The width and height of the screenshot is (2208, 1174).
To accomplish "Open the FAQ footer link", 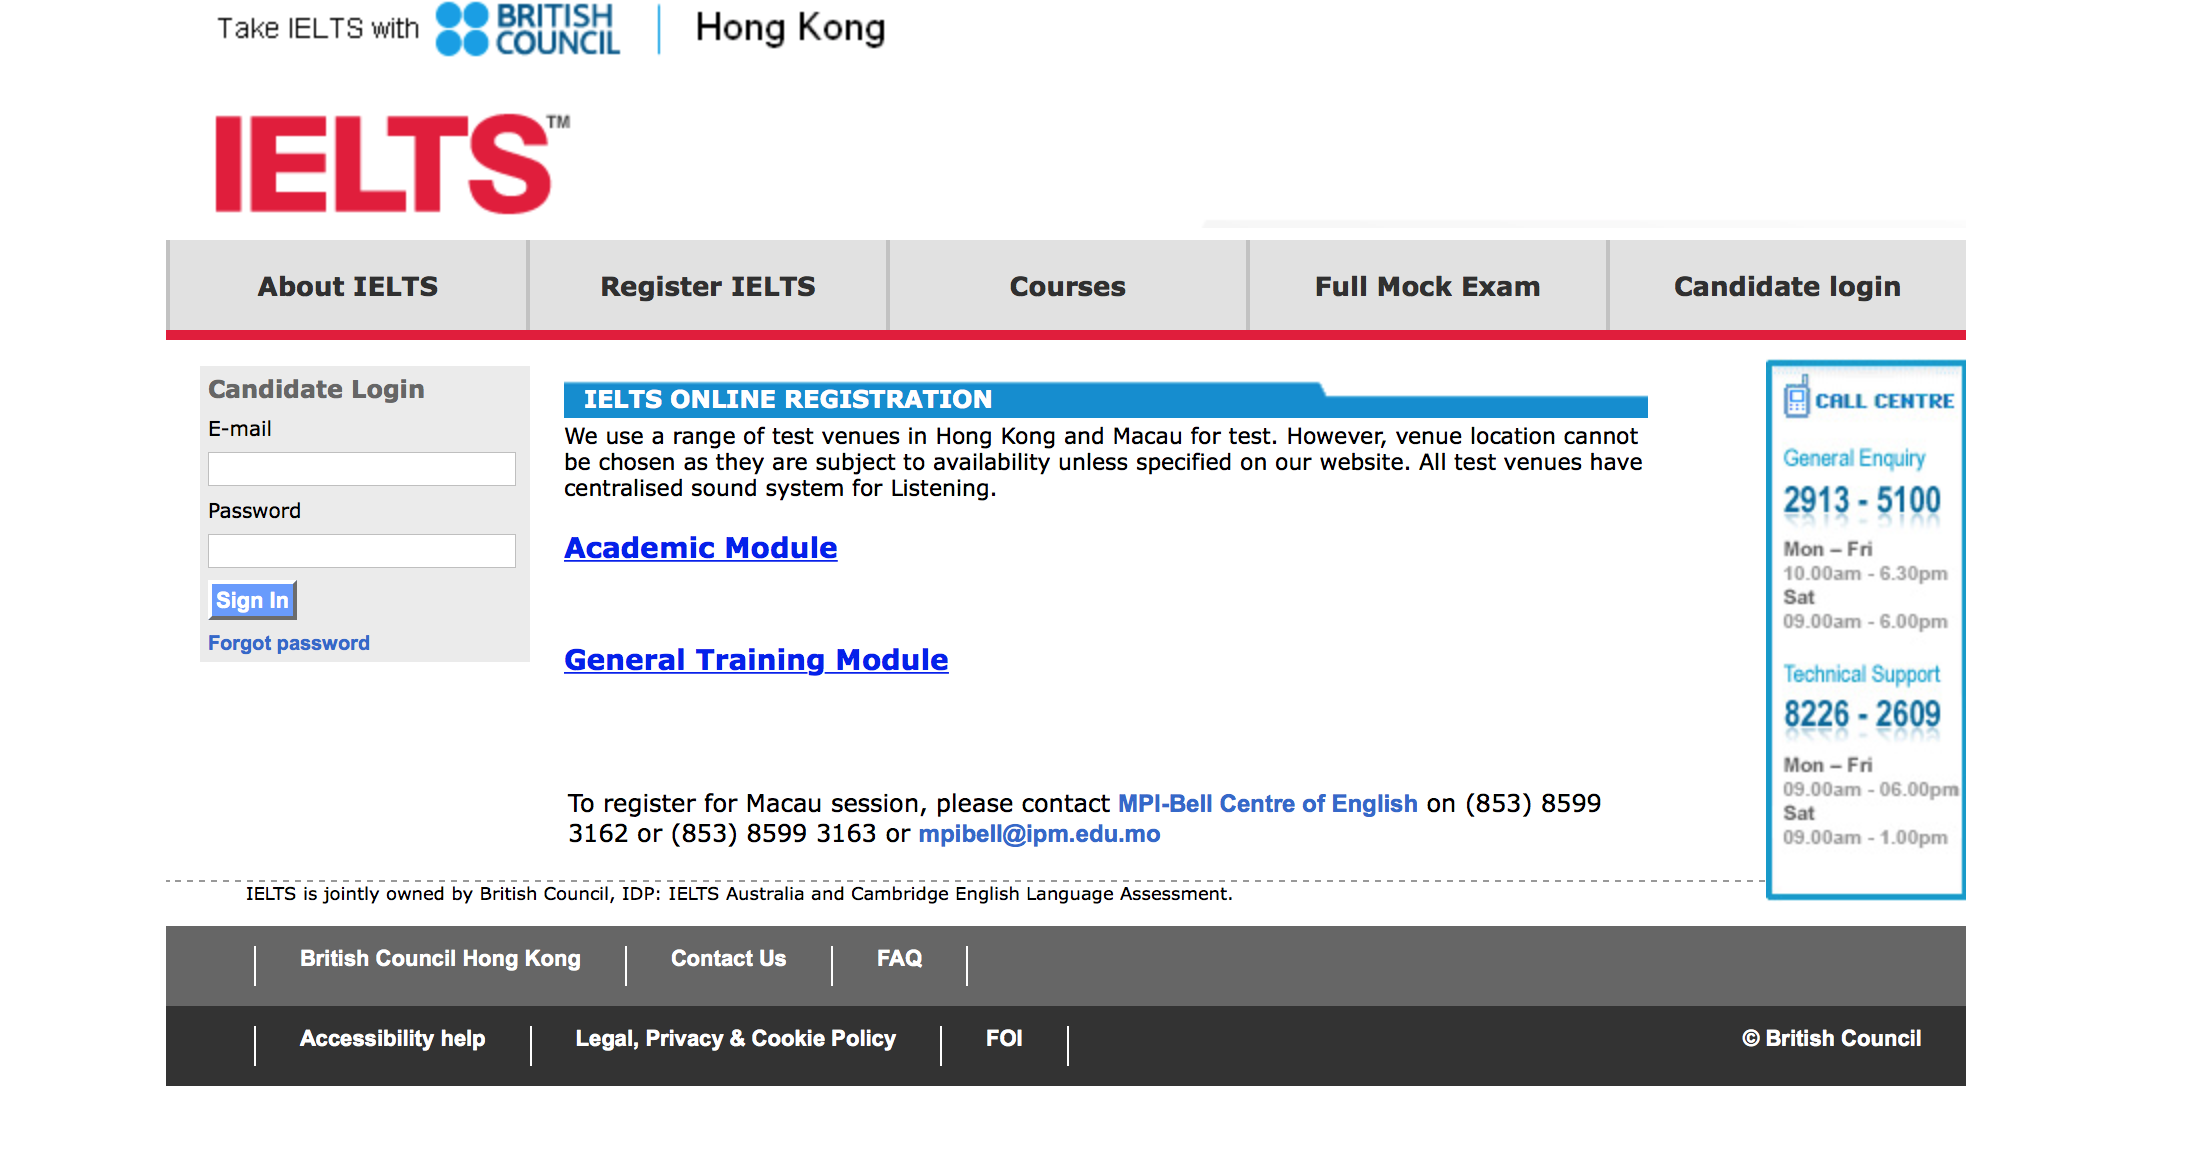I will [899, 958].
